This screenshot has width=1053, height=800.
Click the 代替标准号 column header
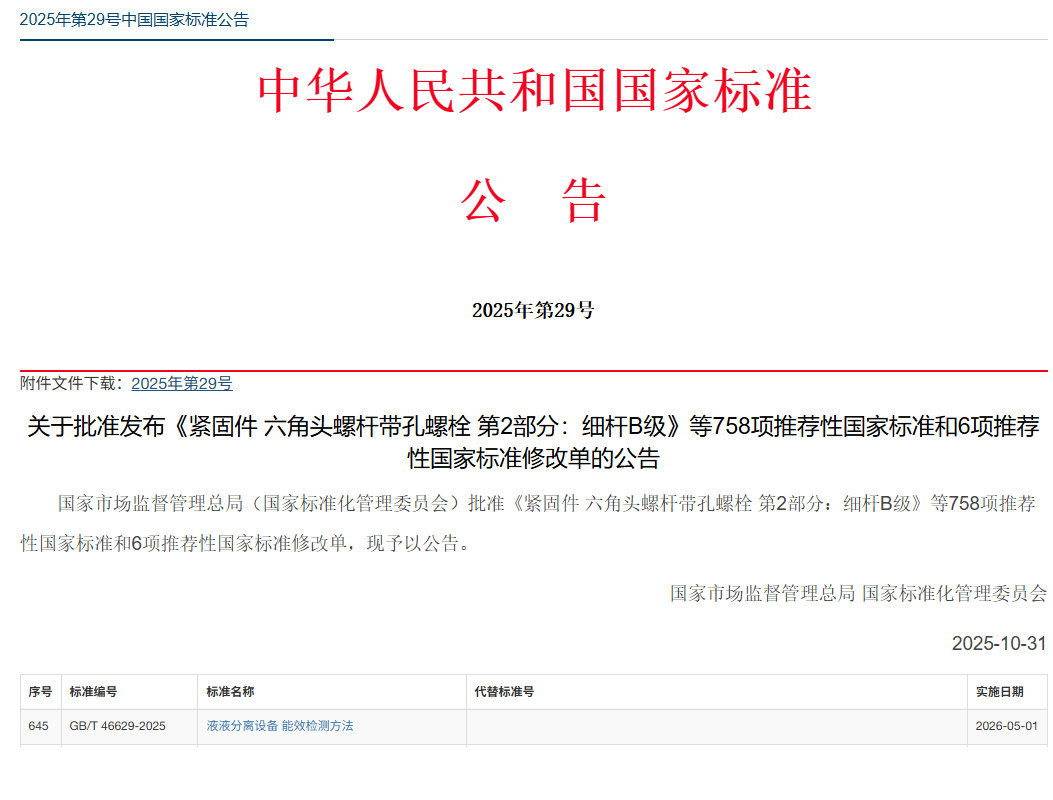point(499,691)
